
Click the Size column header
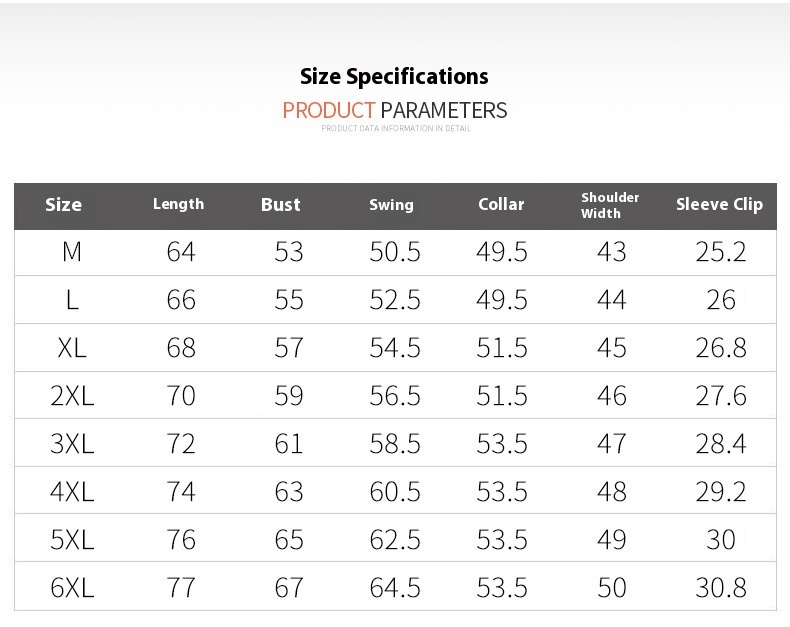point(63,205)
